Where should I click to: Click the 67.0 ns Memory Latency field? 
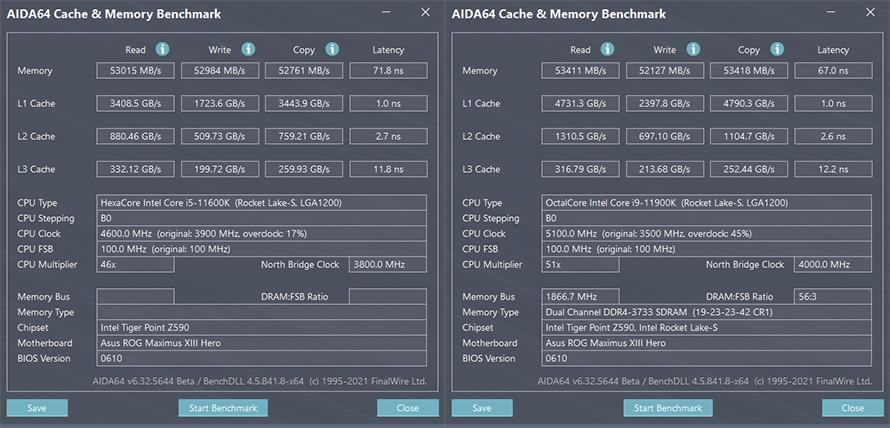point(833,70)
